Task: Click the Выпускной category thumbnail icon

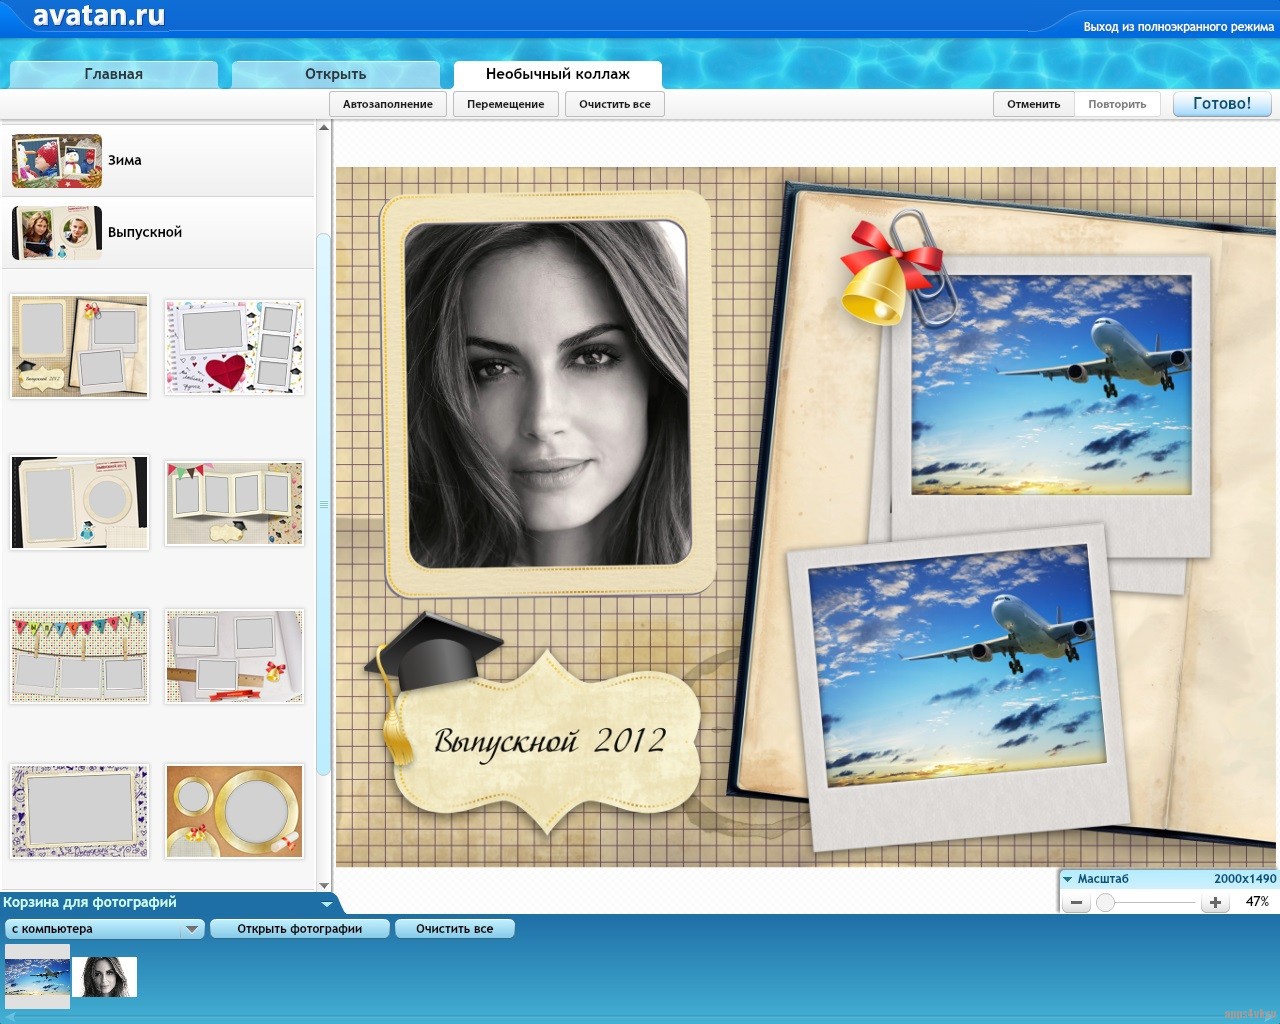Action: tap(57, 233)
